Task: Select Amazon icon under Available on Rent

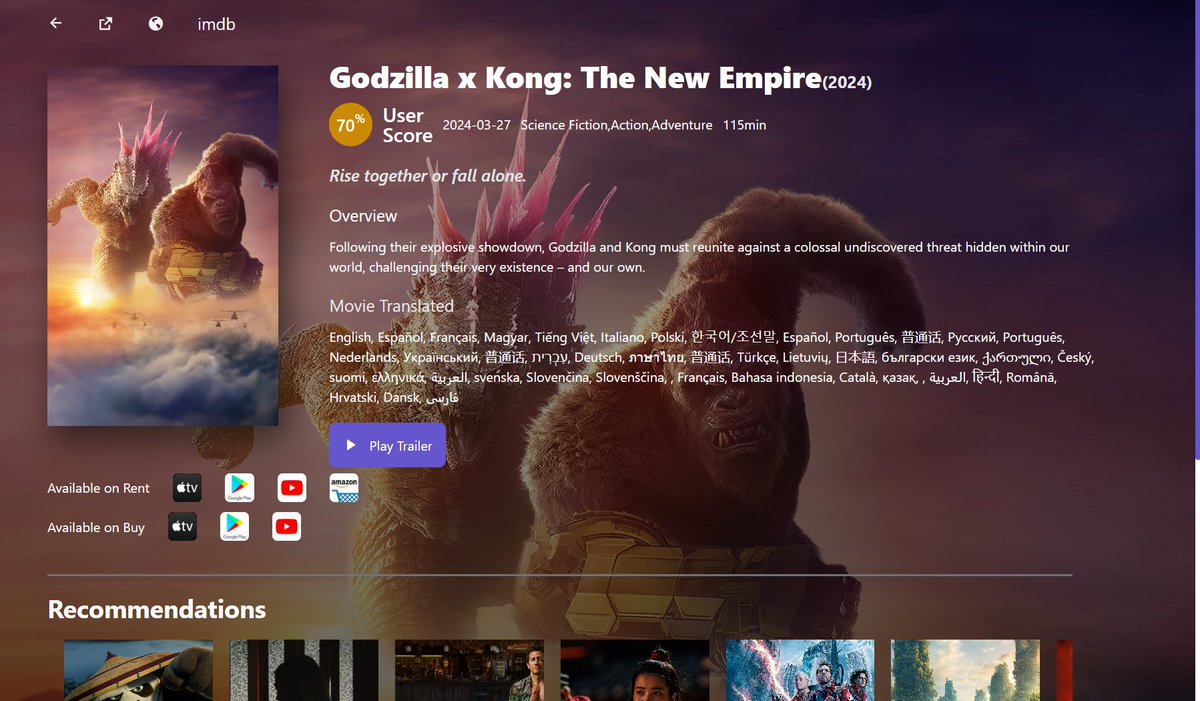Action: point(344,488)
